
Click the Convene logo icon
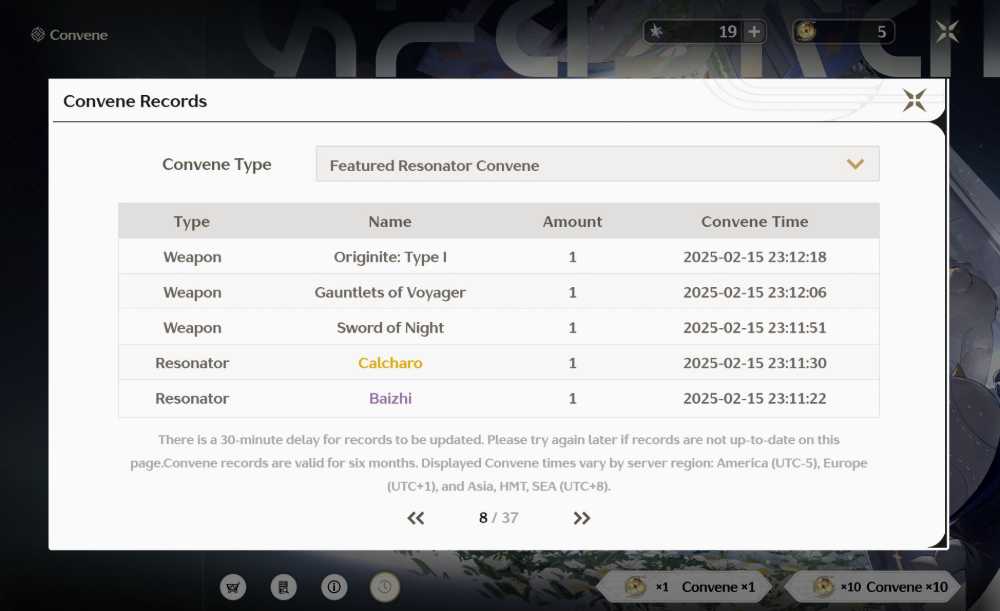click(x=38, y=34)
